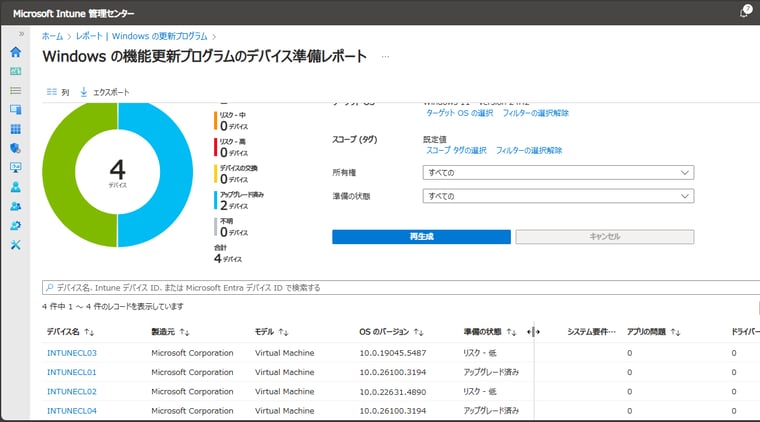Open the 所有権 dropdown
Screen dimensions: 760x422
click(x=558, y=172)
